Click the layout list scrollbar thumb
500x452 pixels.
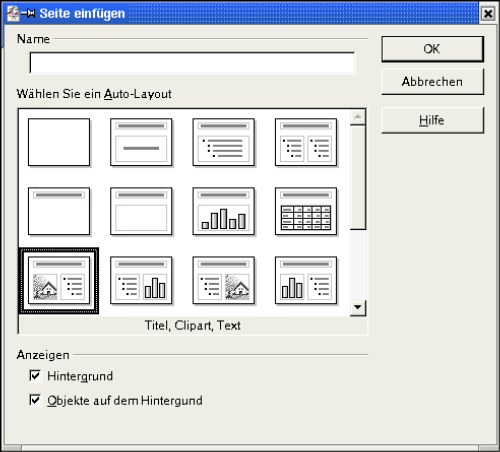[358, 177]
